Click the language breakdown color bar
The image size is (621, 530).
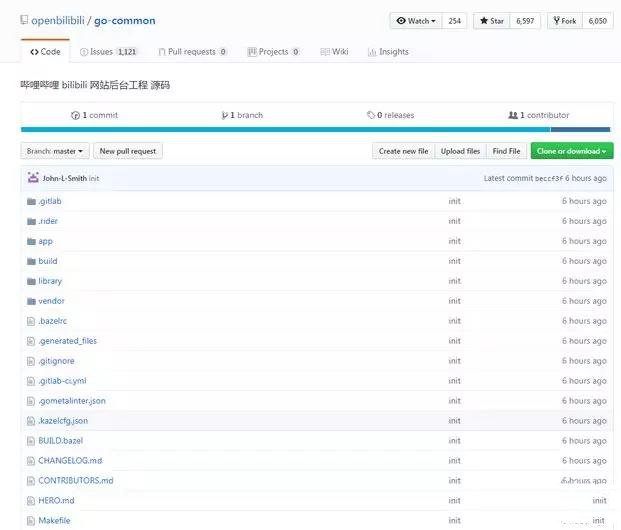point(316,130)
